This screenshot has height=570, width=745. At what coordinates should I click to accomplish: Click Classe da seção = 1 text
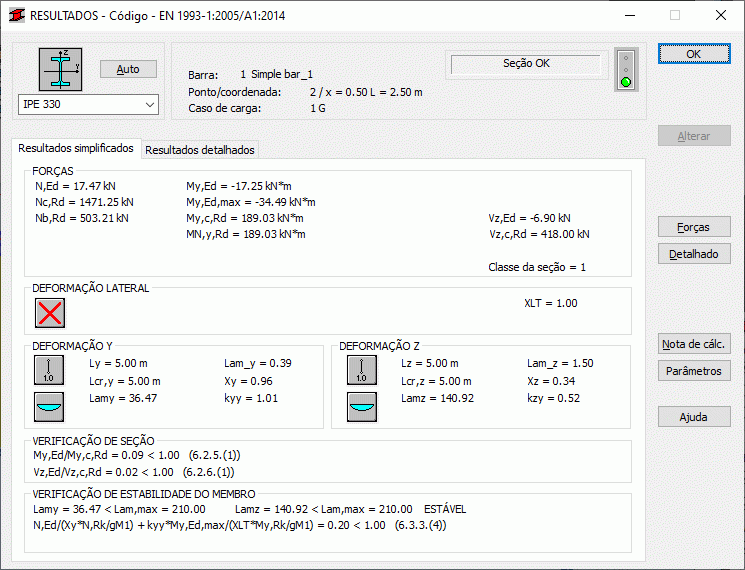click(537, 267)
